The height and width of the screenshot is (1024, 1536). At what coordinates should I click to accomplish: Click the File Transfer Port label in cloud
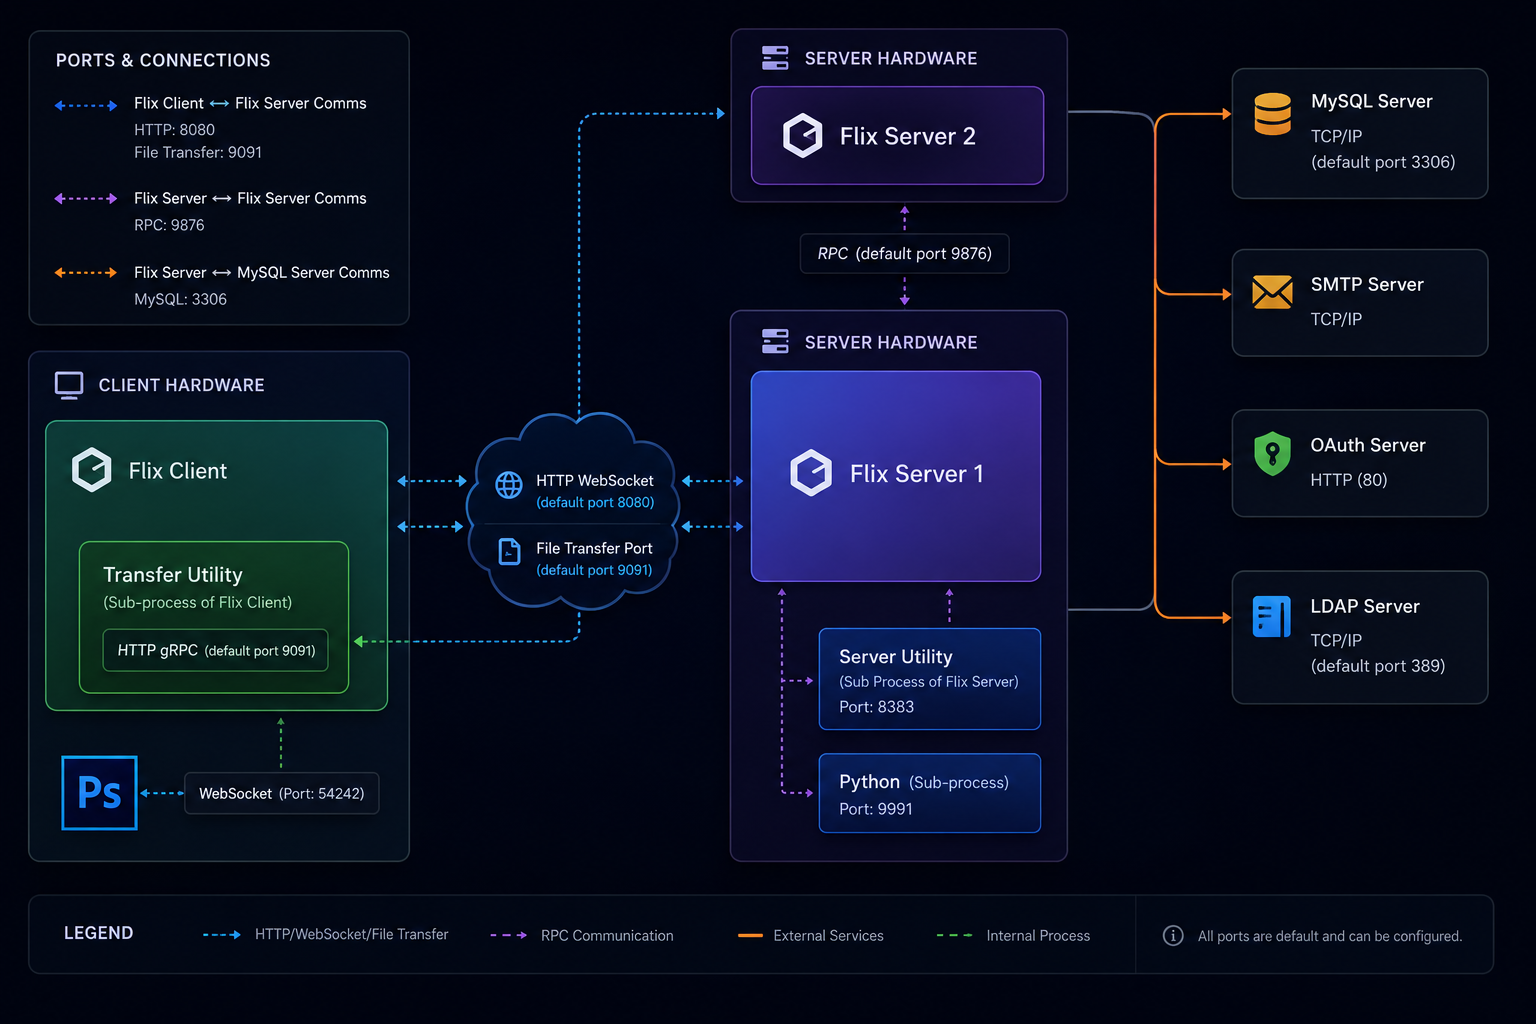coord(594,548)
